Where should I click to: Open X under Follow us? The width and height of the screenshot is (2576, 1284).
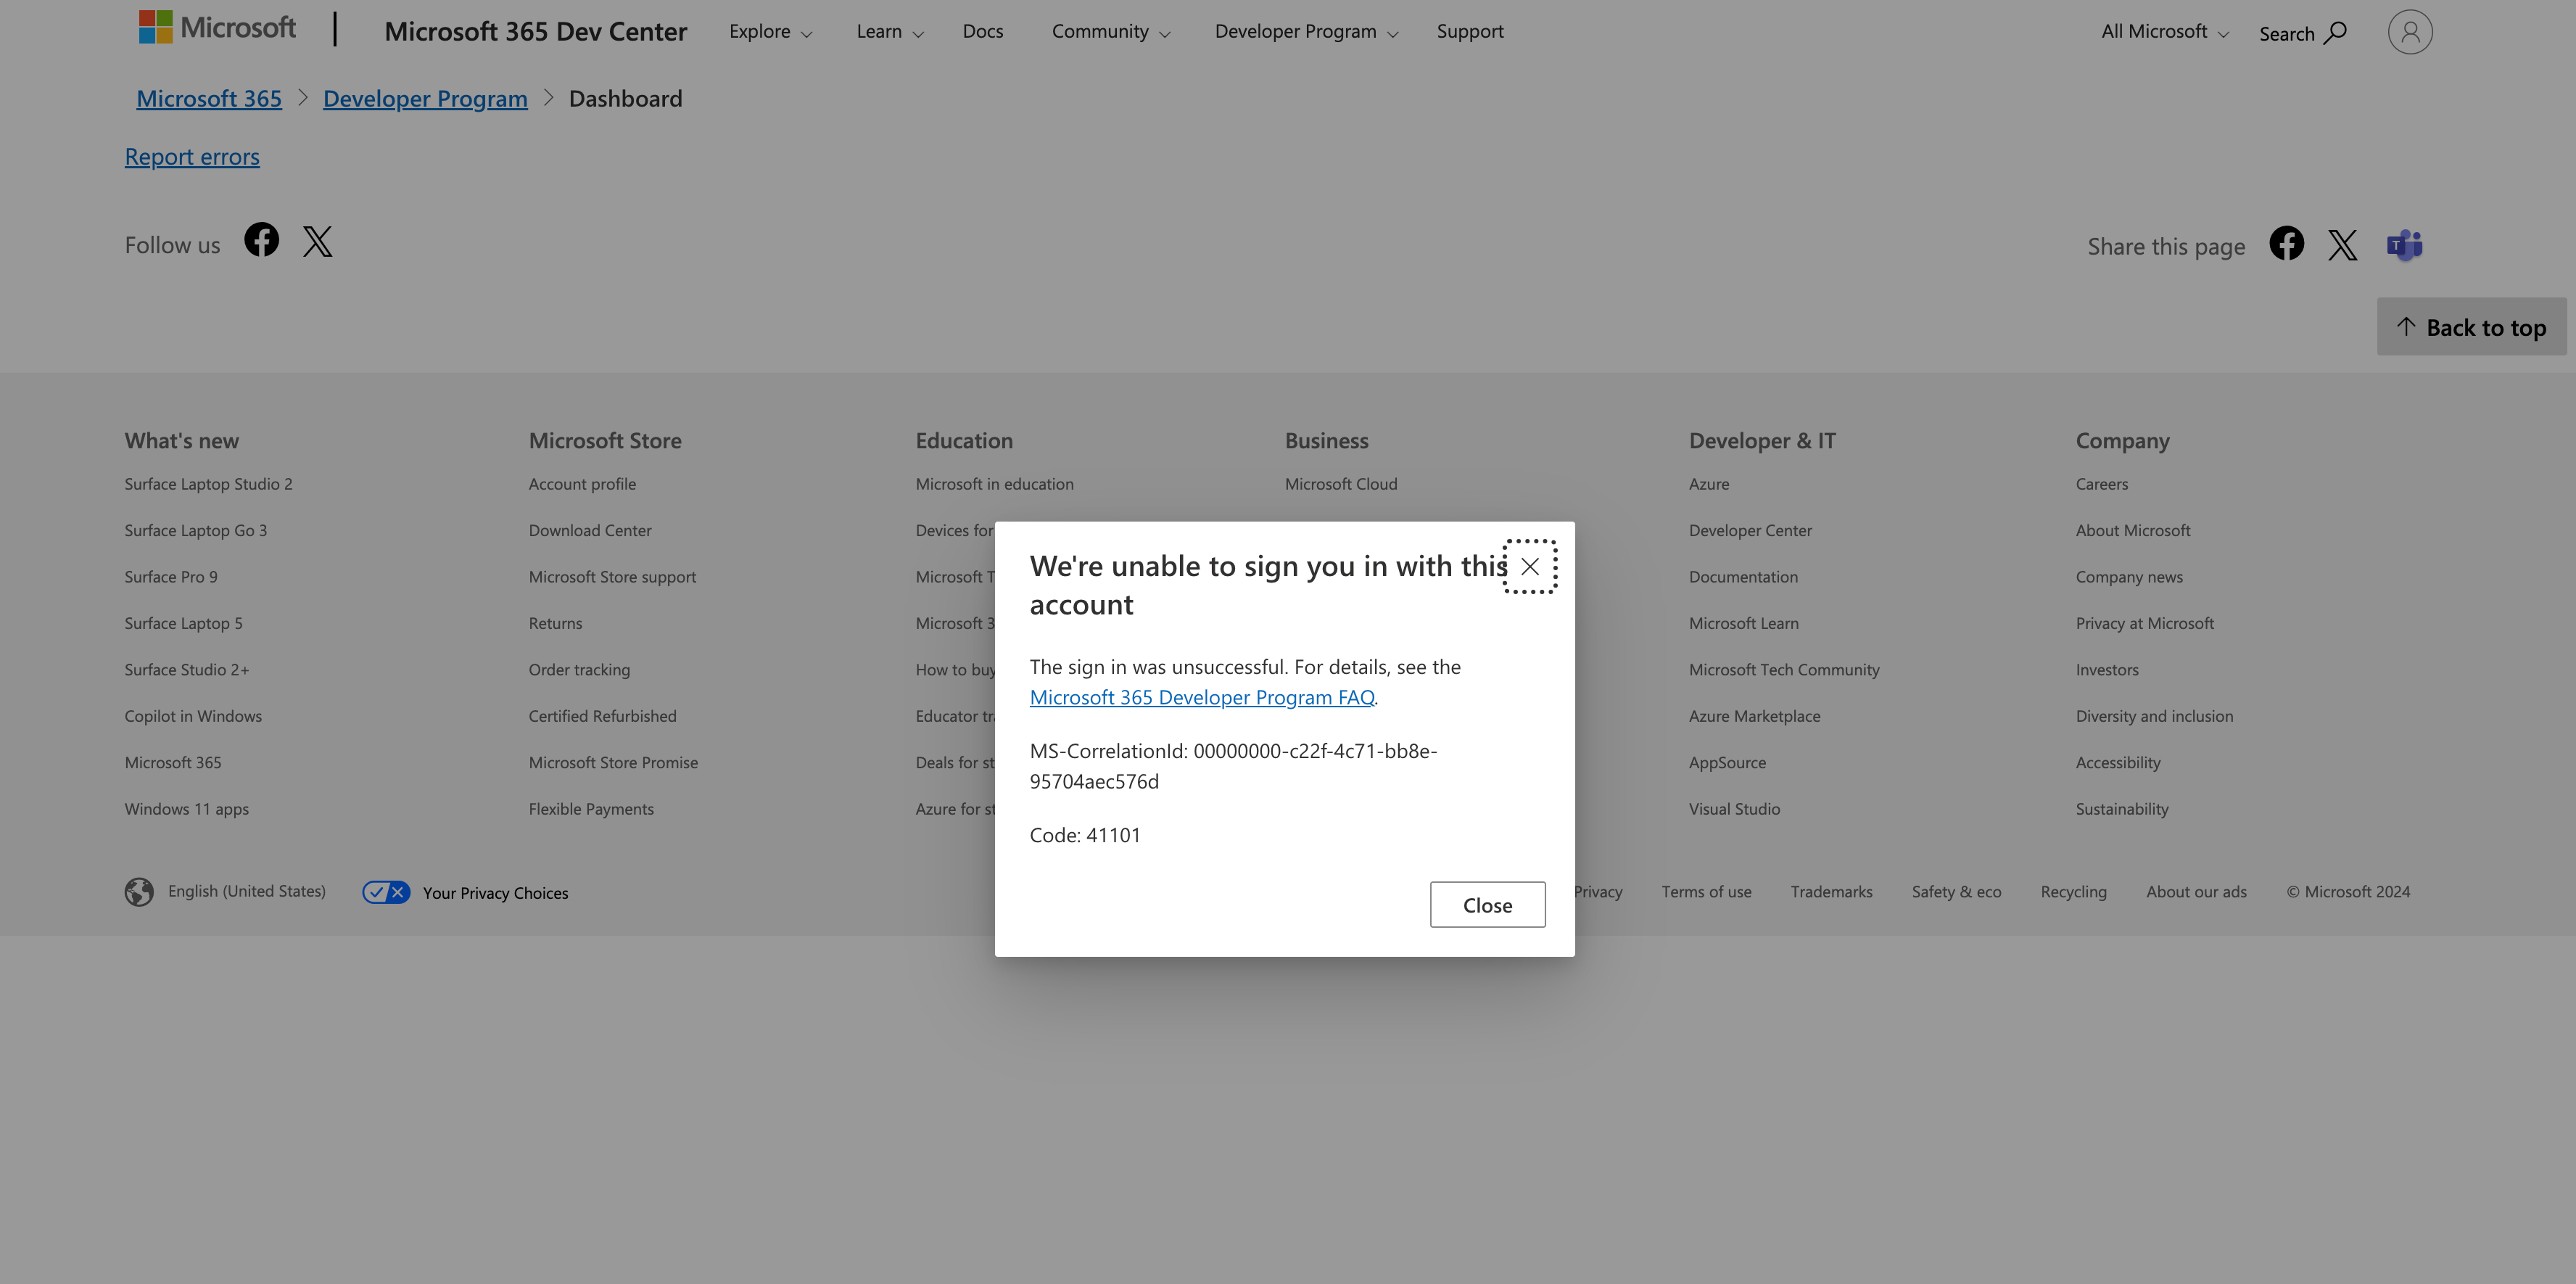(x=318, y=241)
